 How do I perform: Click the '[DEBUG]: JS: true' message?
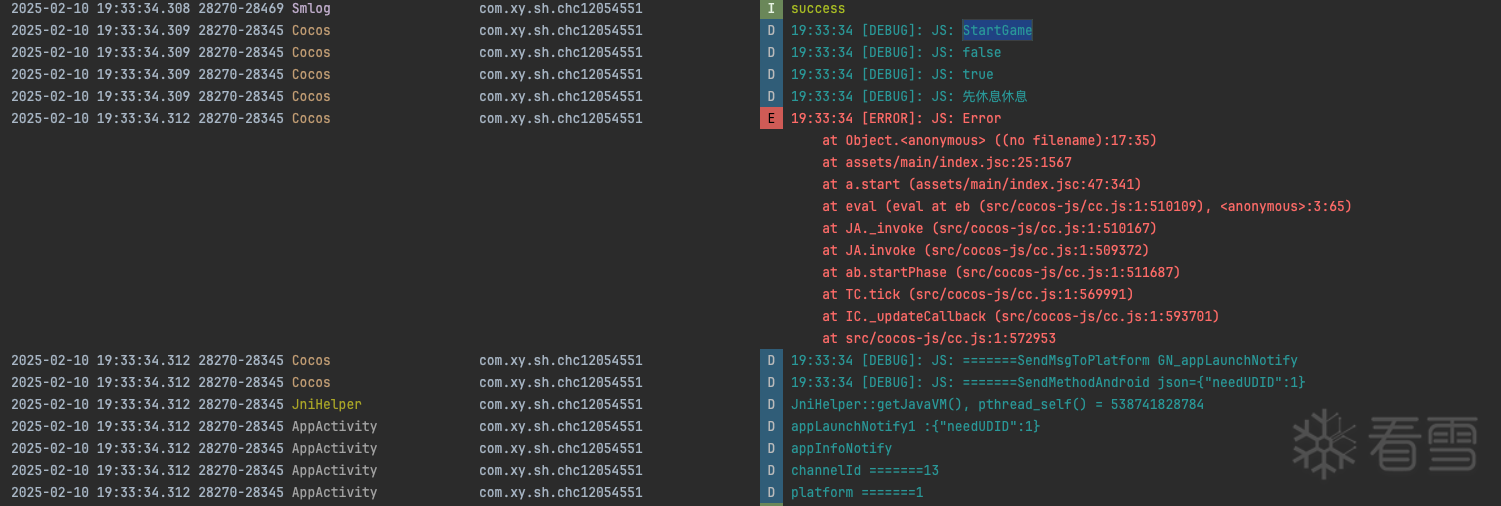click(892, 74)
